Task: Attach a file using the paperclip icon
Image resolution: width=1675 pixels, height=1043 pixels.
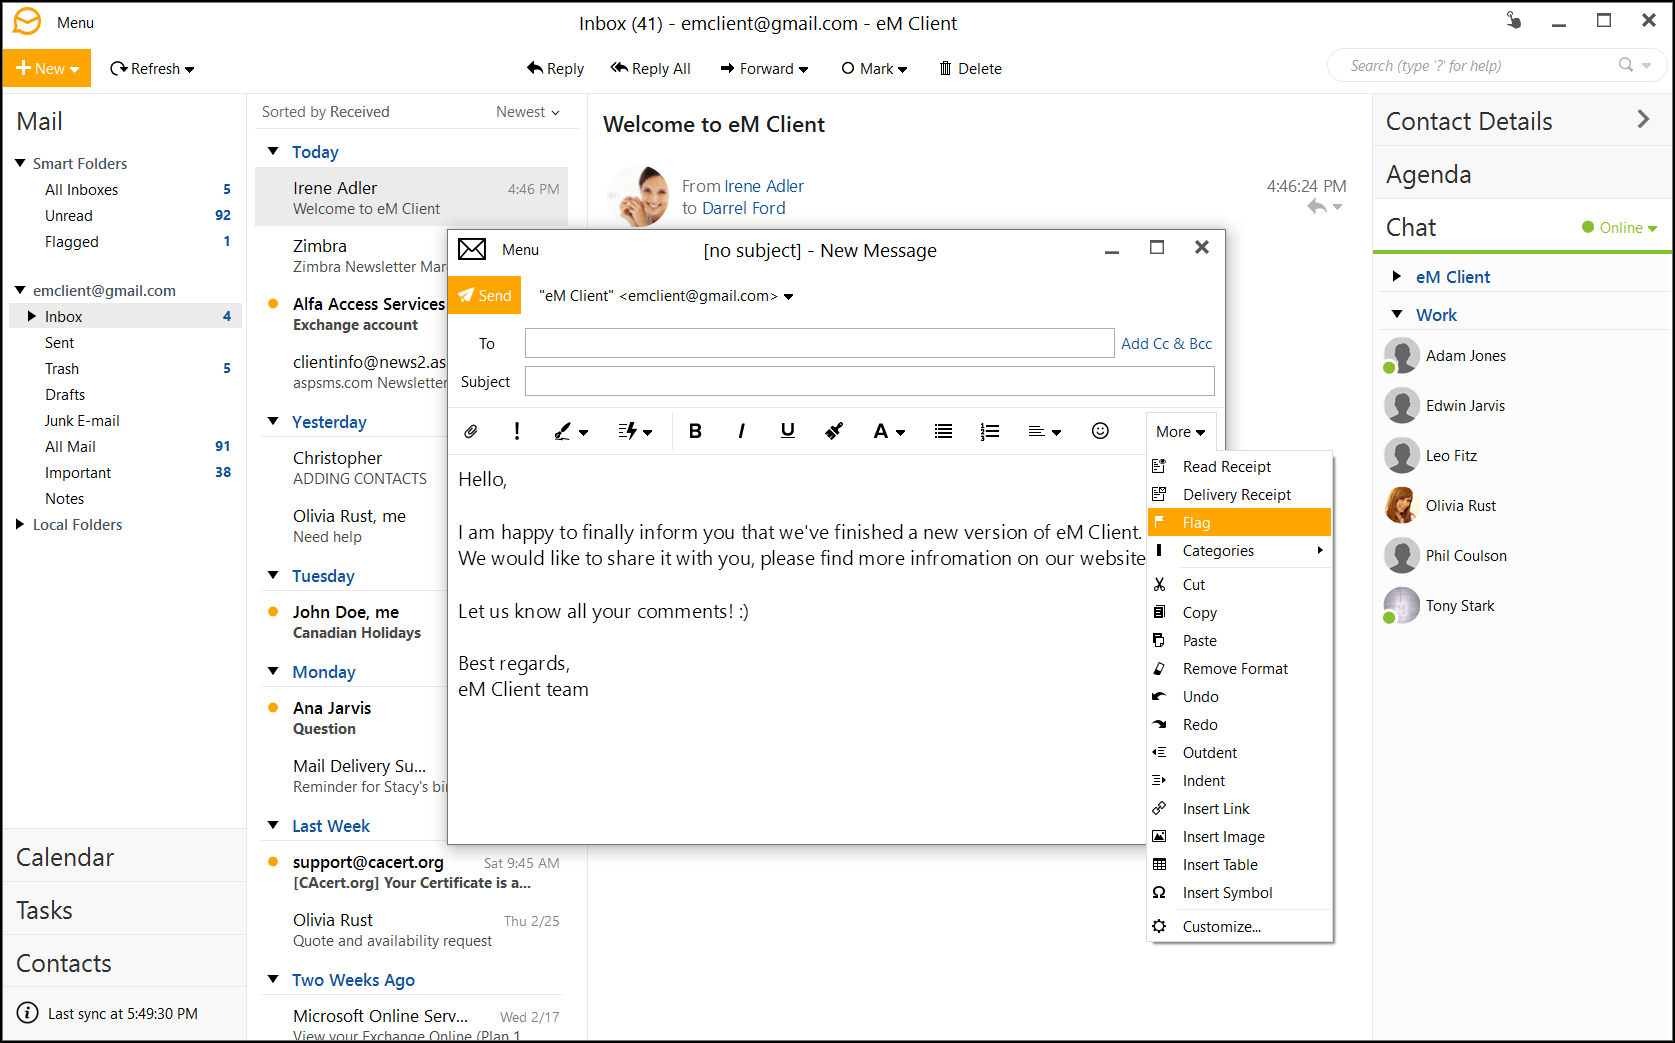Action: click(470, 431)
